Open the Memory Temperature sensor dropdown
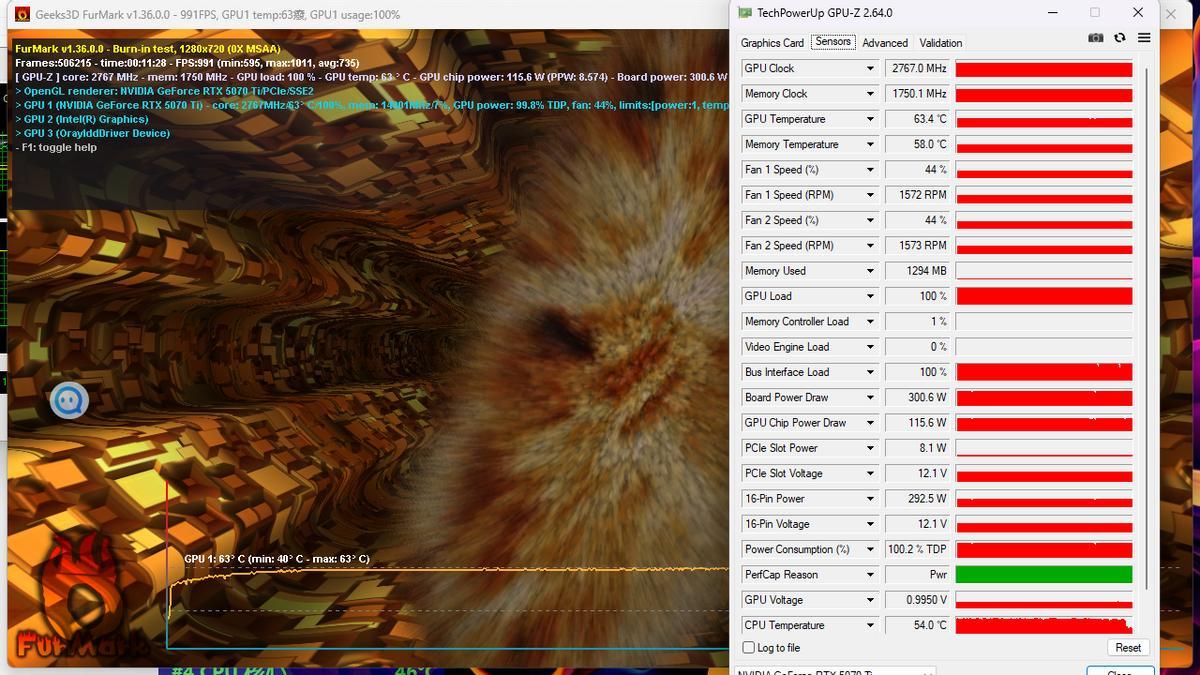Image resolution: width=1200 pixels, height=675 pixels. 870,145
